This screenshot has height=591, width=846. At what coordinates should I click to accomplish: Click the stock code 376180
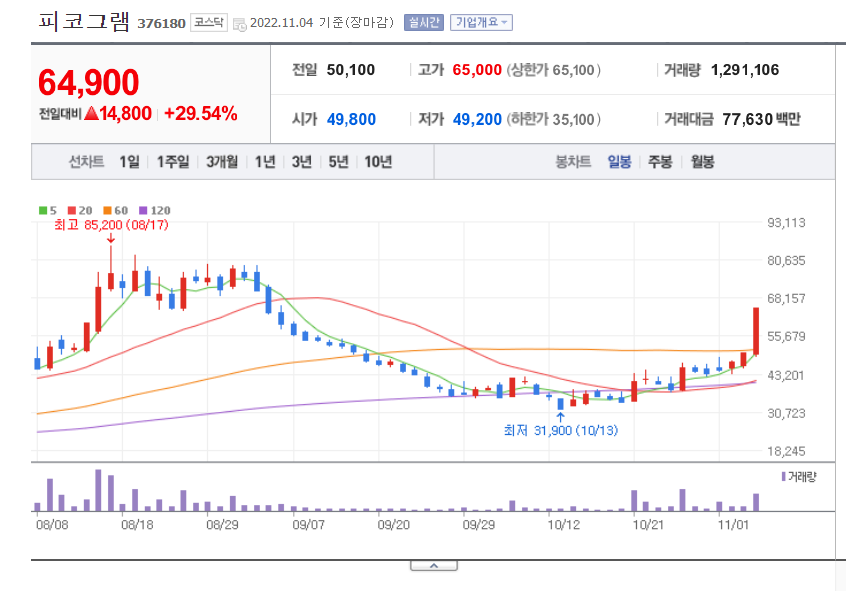pos(161,23)
